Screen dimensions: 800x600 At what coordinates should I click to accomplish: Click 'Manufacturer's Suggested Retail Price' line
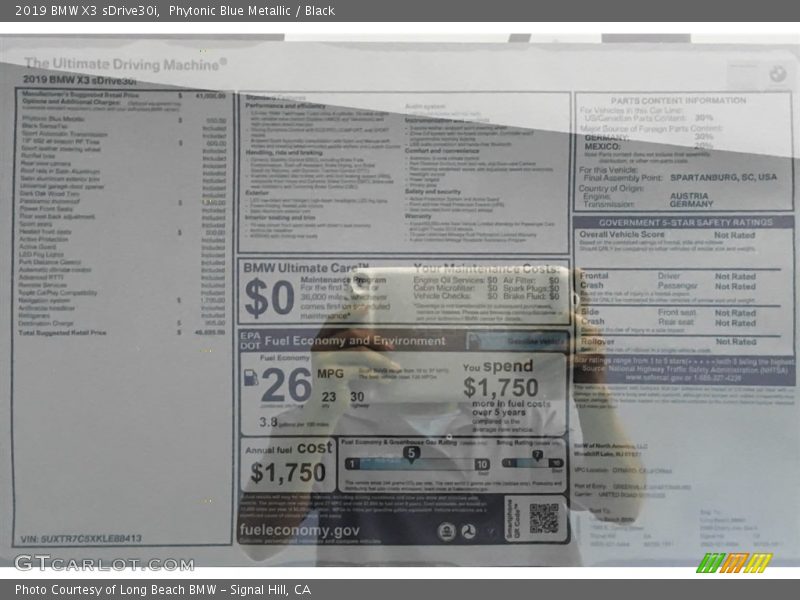[x=122, y=95]
